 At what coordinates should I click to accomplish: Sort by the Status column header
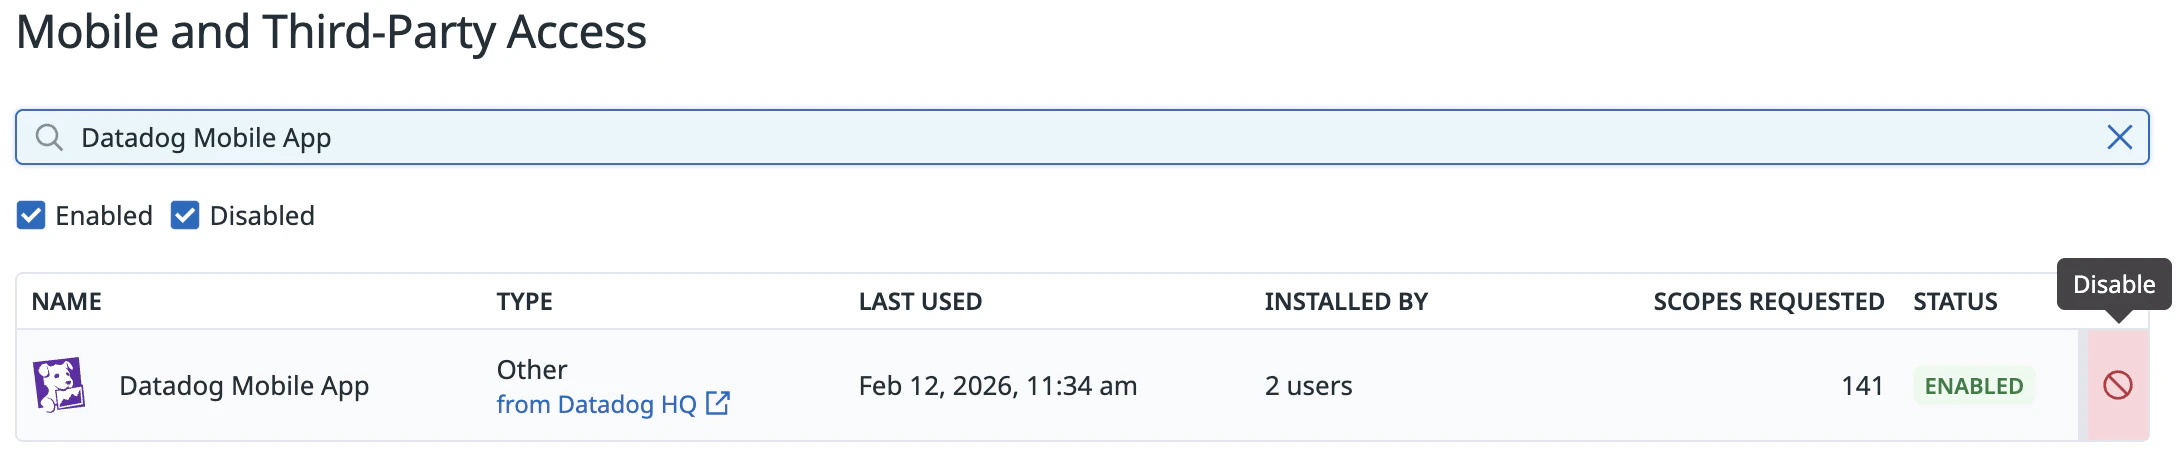pyautogui.click(x=1955, y=301)
